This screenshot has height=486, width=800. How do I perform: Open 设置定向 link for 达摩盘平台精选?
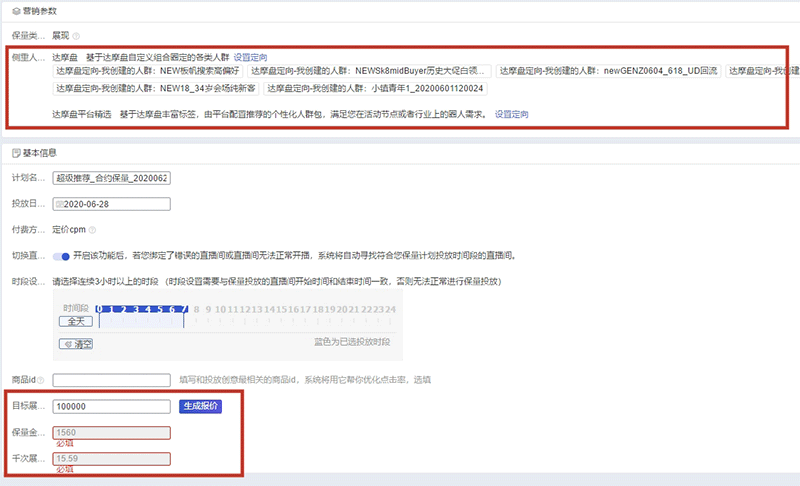coord(511,114)
